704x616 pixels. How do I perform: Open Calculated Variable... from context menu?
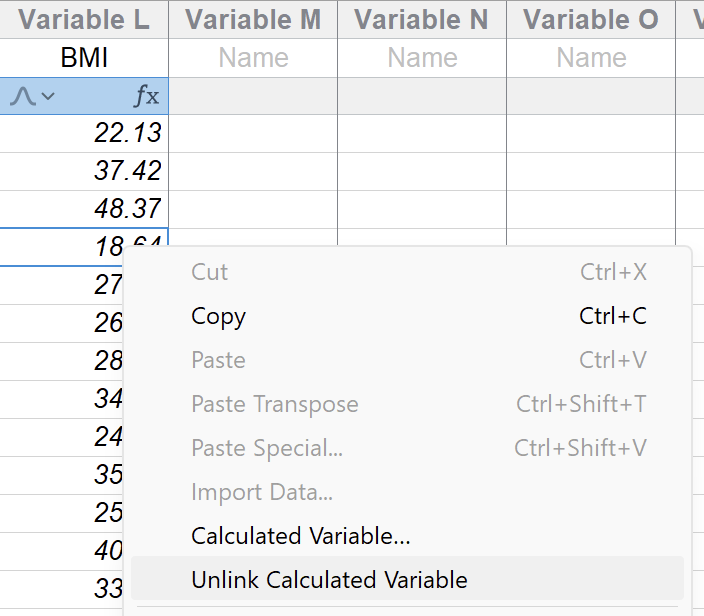coord(300,535)
